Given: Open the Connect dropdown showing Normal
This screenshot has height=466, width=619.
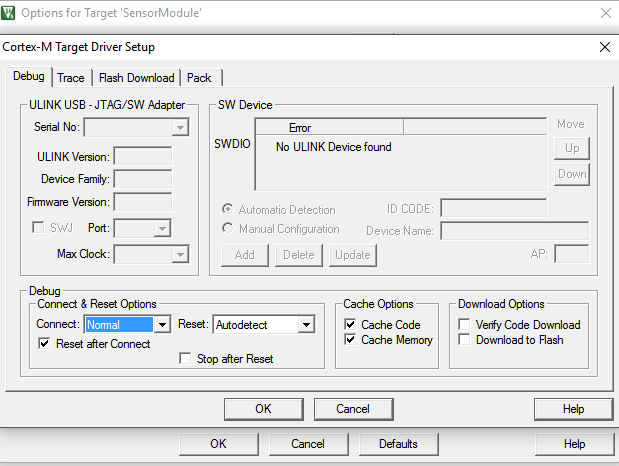Looking at the screenshot, I should 128,325.
